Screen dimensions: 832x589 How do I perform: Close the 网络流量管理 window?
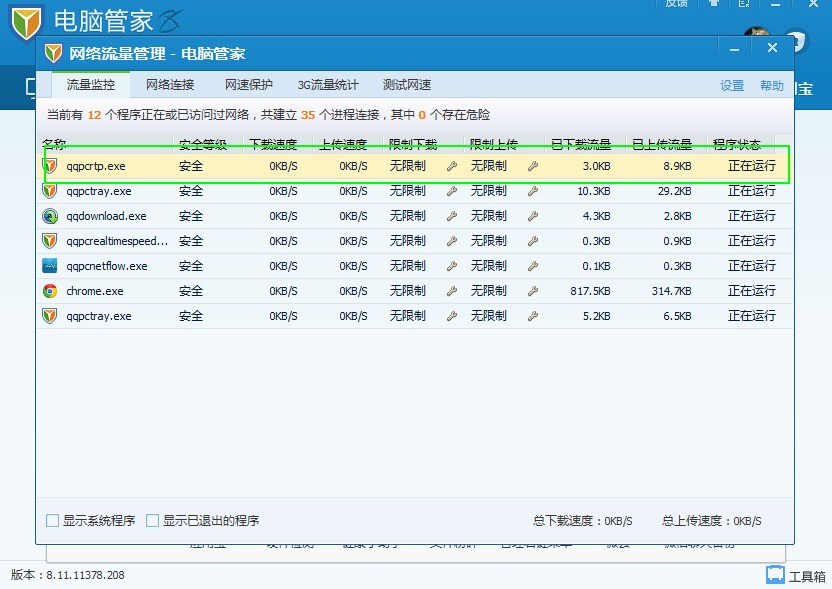[x=773, y=48]
